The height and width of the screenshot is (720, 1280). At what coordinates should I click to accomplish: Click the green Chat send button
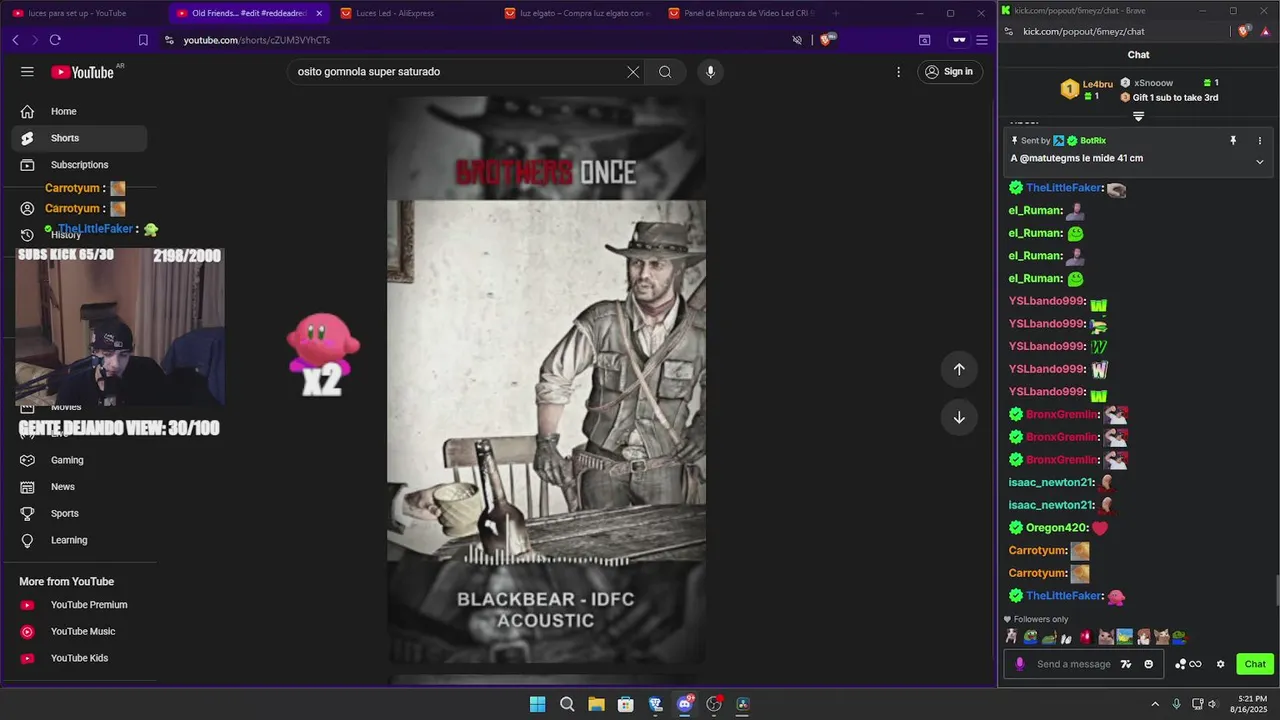[x=1255, y=664]
